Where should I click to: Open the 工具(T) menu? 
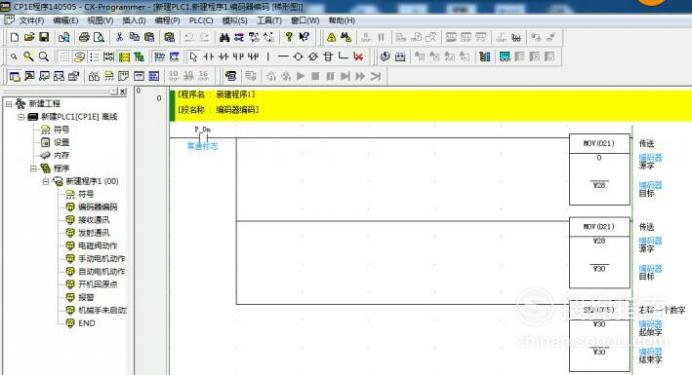tap(269, 20)
